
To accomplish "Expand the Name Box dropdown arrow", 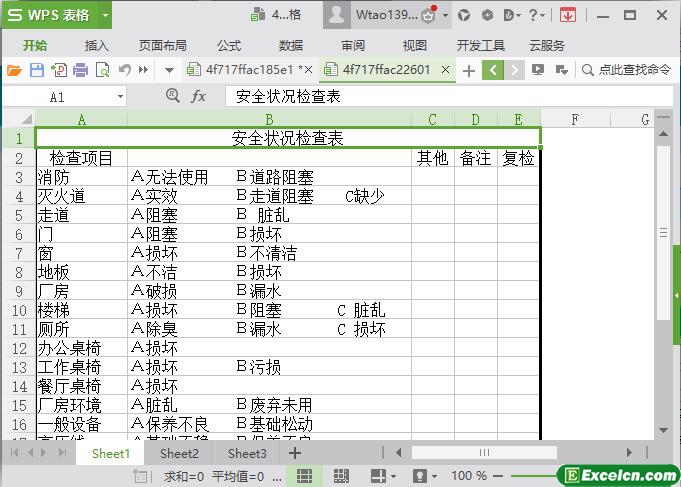I will click(120, 97).
